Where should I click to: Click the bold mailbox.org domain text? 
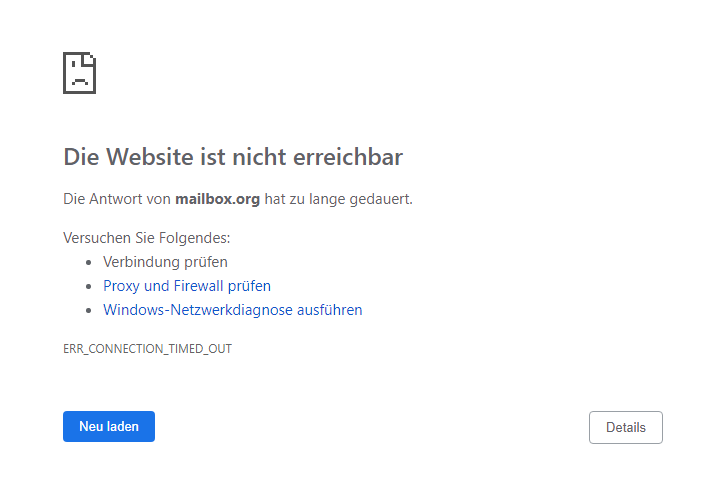tap(217, 199)
